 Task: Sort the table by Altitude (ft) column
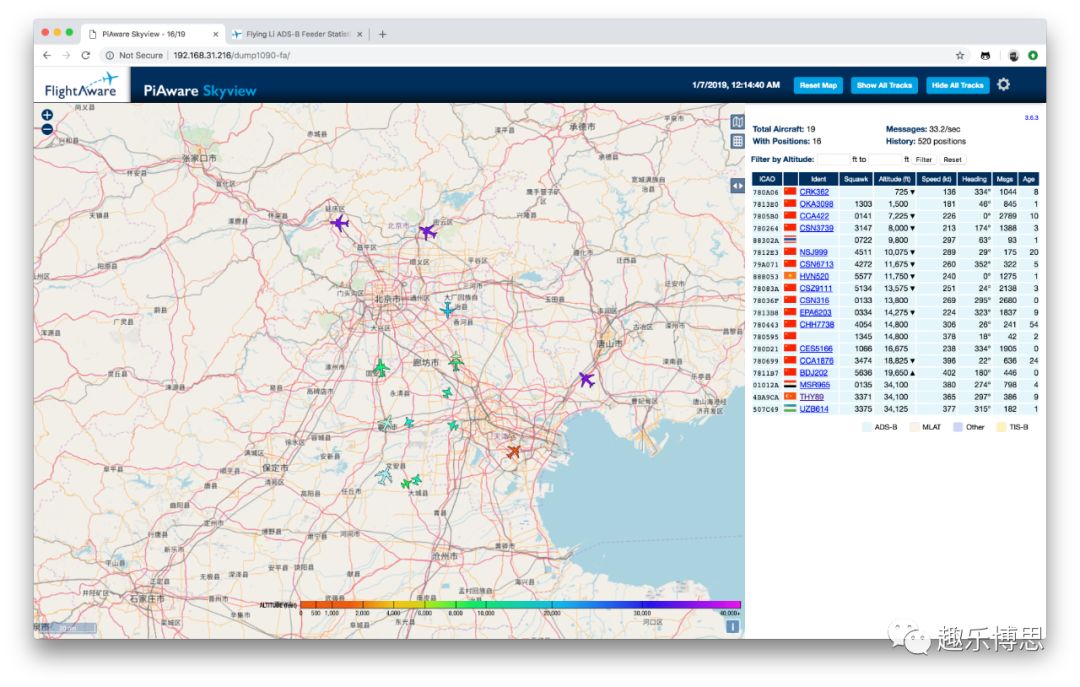pyautogui.click(x=895, y=179)
